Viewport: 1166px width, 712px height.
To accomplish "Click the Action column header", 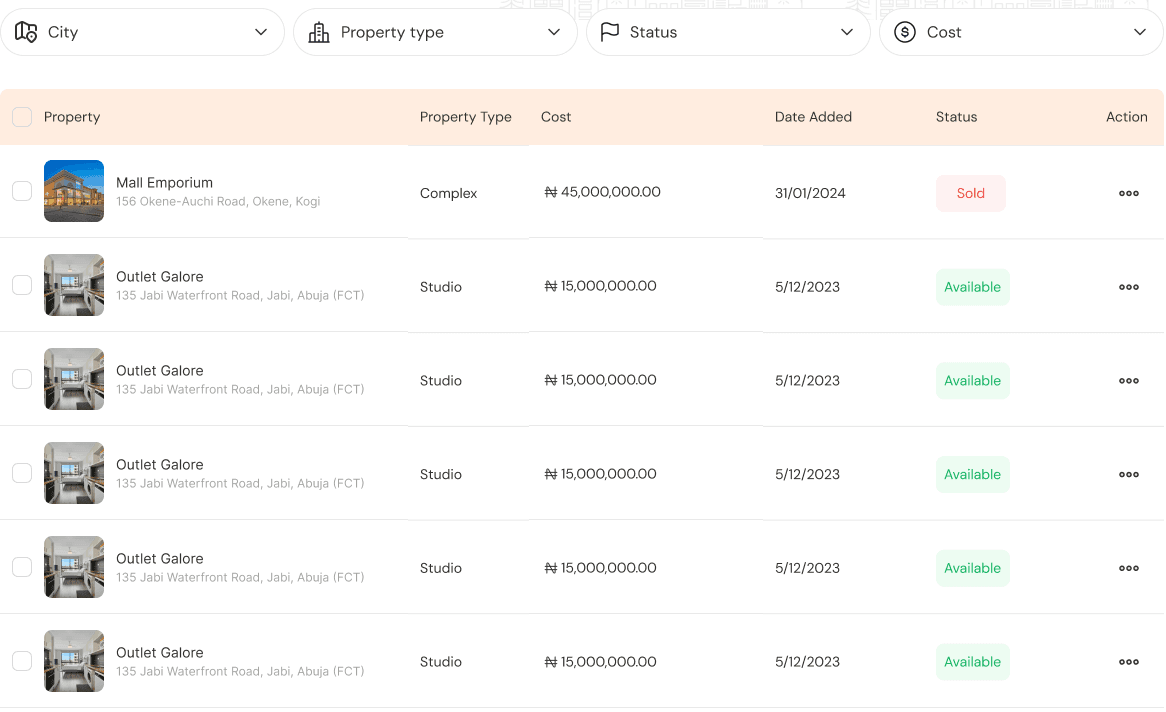I will coord(1127,117).
